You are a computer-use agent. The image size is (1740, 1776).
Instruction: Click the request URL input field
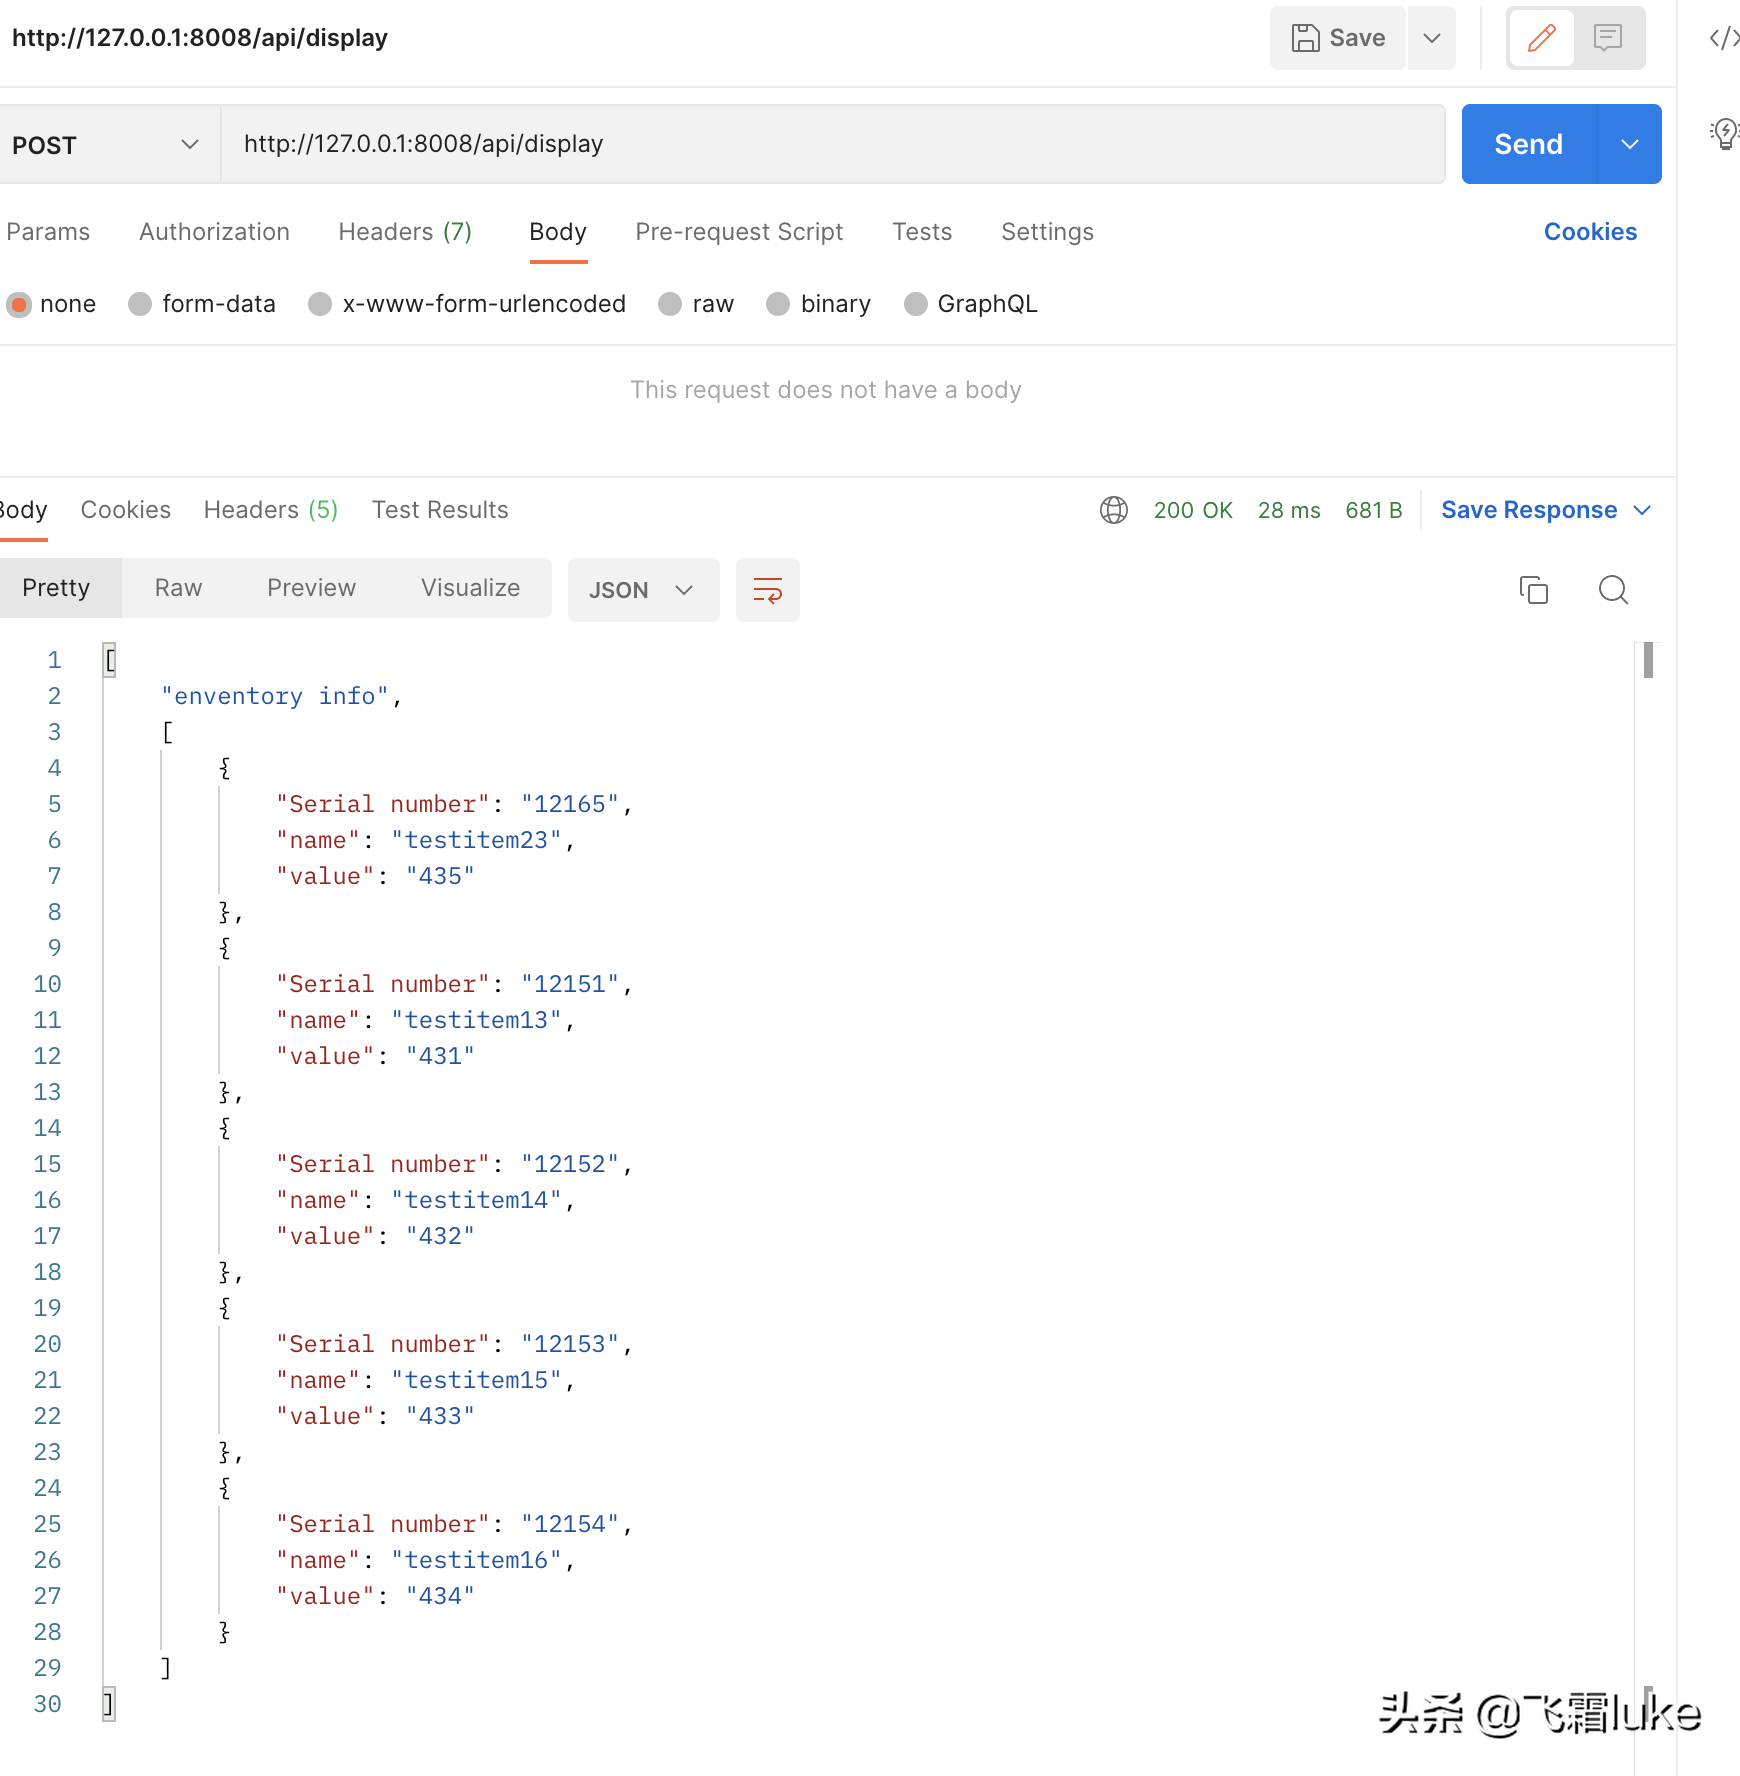(x=832, y=144)
